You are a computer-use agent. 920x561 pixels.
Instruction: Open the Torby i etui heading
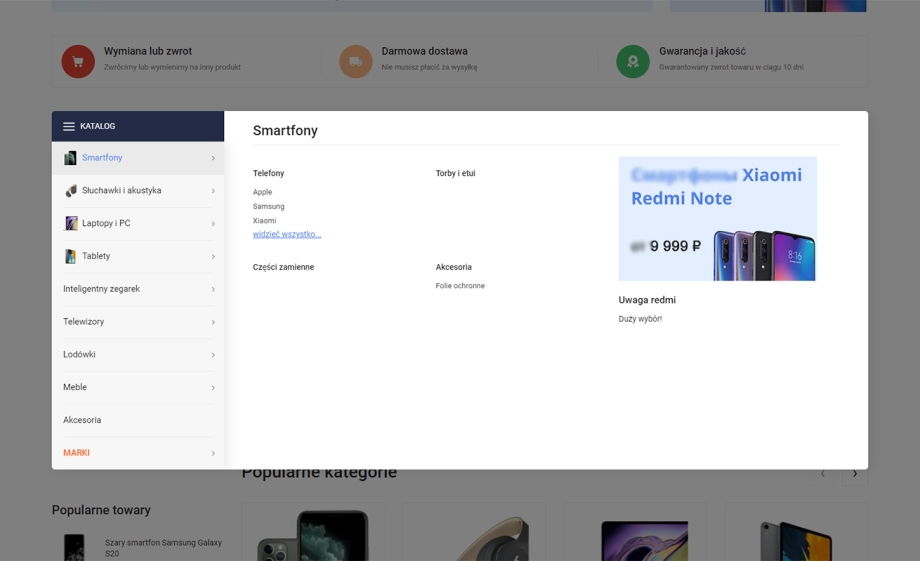coord(455,173)
